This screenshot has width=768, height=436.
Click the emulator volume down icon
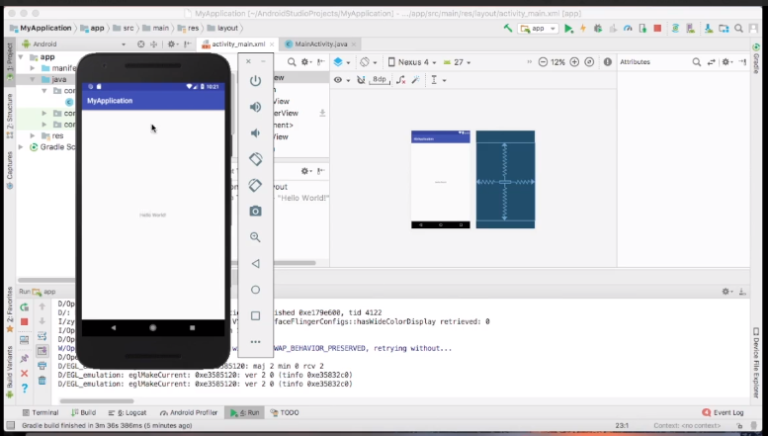[255, 133]
